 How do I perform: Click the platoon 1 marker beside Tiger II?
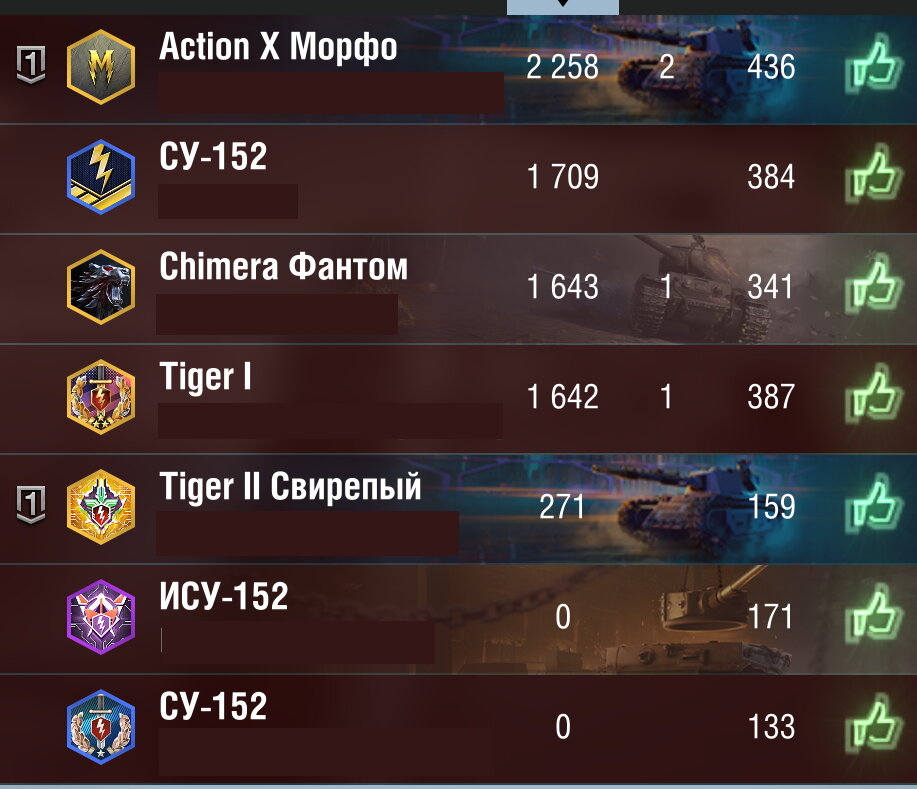coord(30,504)
